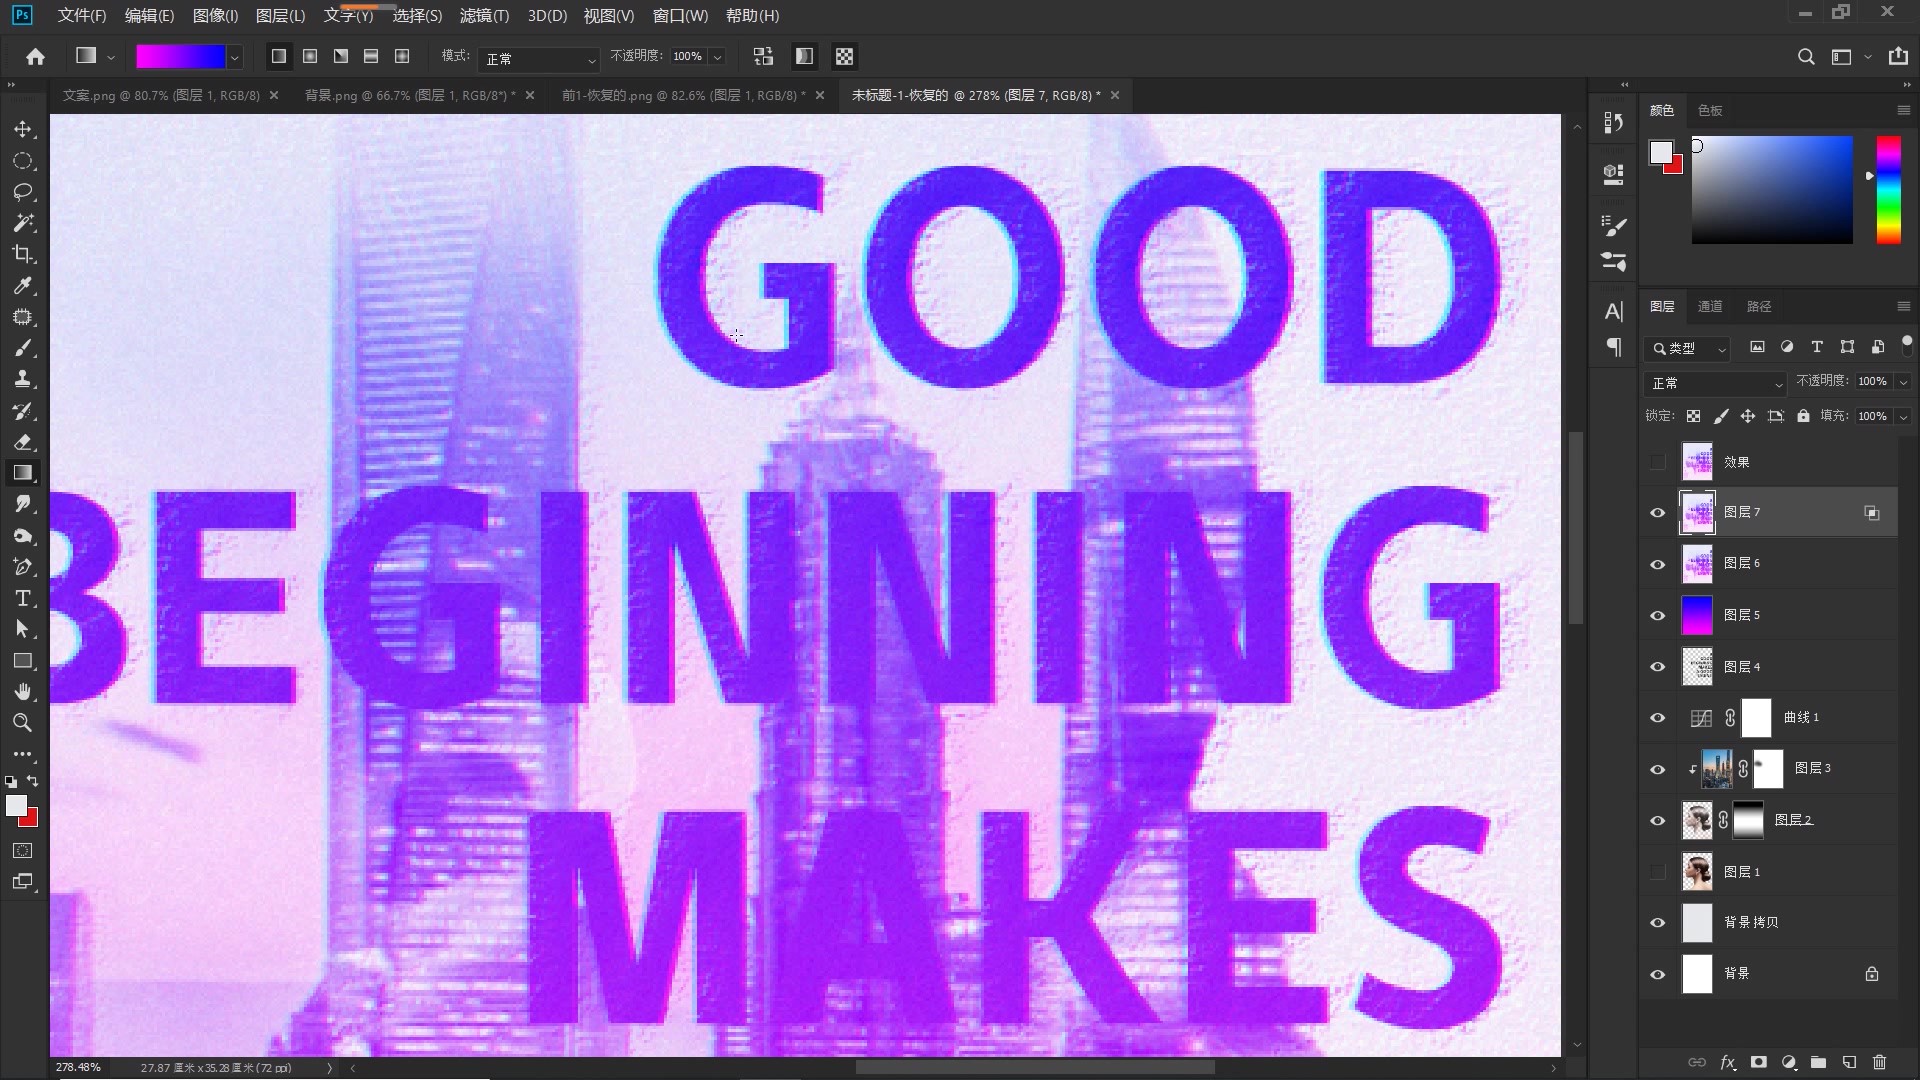Choose the radial gradient option

pos(310,57)
